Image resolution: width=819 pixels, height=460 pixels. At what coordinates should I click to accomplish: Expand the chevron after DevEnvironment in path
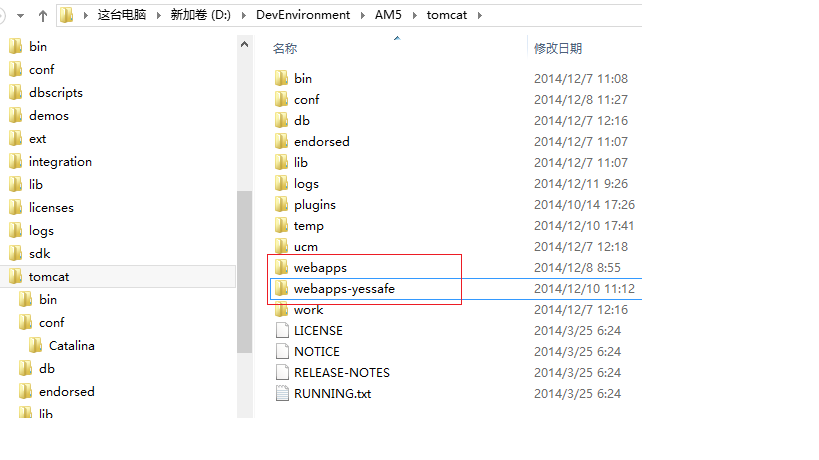(362, 15)
